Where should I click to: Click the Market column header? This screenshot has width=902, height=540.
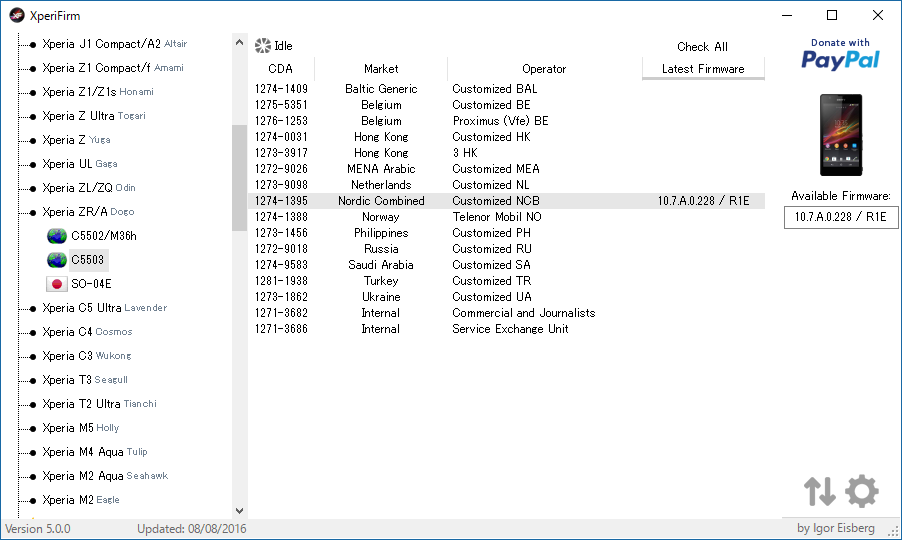pyautogui.click(x=381, y=69)
